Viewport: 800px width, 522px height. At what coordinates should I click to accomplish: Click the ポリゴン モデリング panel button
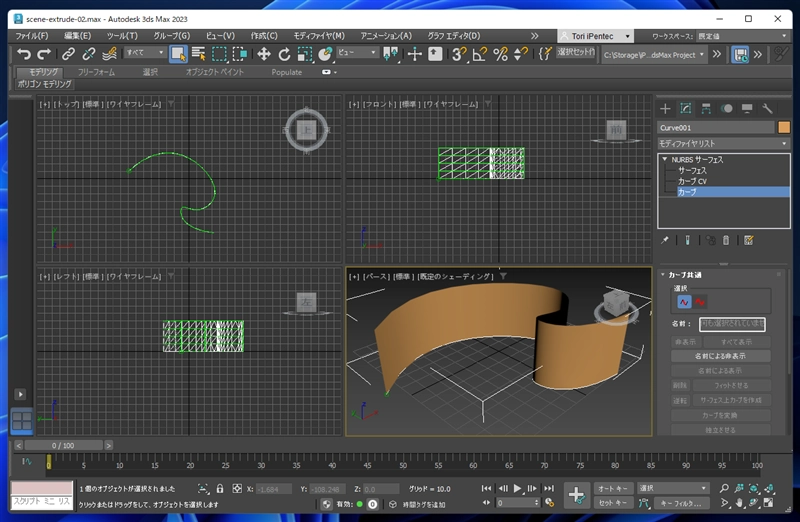[45, 84]
